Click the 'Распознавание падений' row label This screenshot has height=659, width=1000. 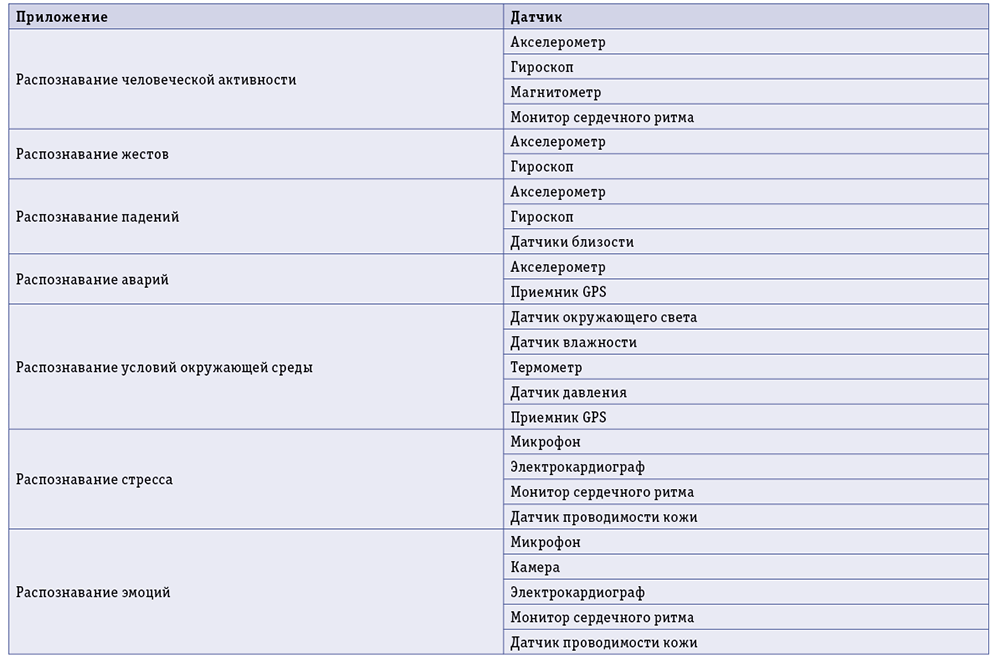pos(256,217)
